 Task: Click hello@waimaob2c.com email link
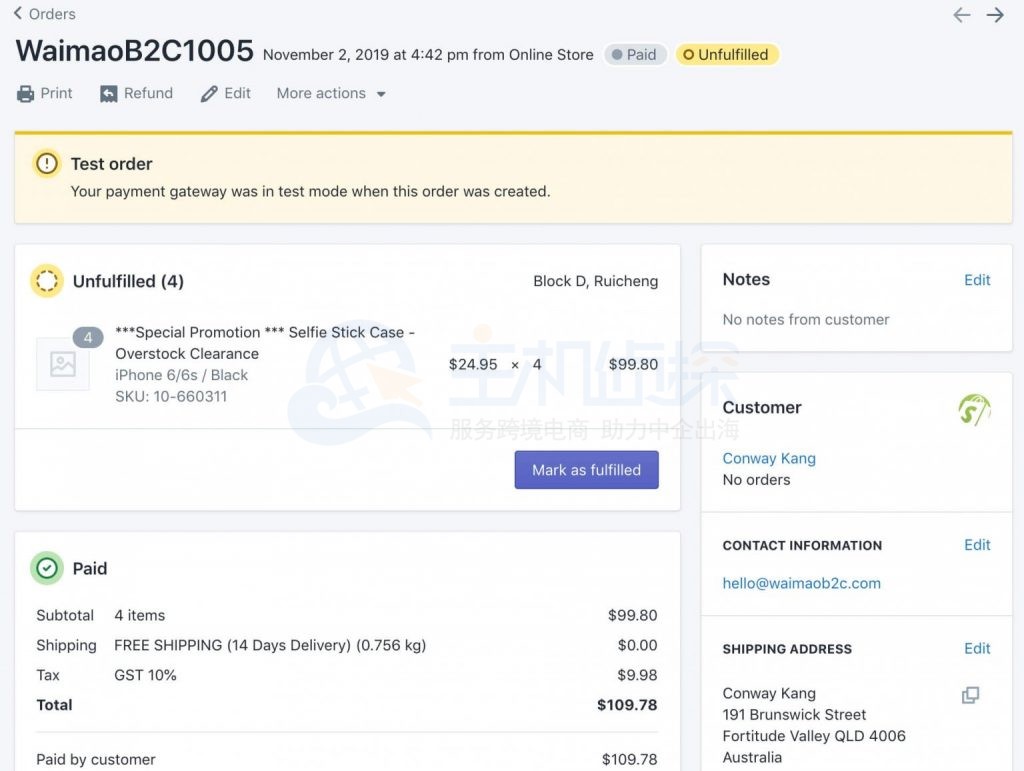click(801, 583)
